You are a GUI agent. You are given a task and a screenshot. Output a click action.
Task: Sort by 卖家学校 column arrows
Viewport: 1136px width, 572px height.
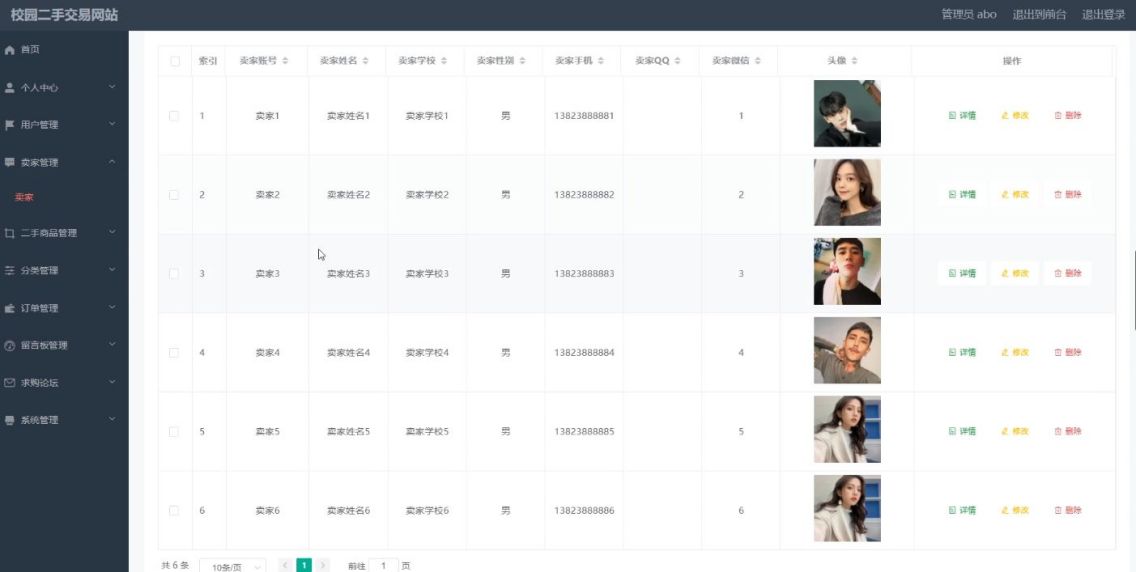pos(443,61)
